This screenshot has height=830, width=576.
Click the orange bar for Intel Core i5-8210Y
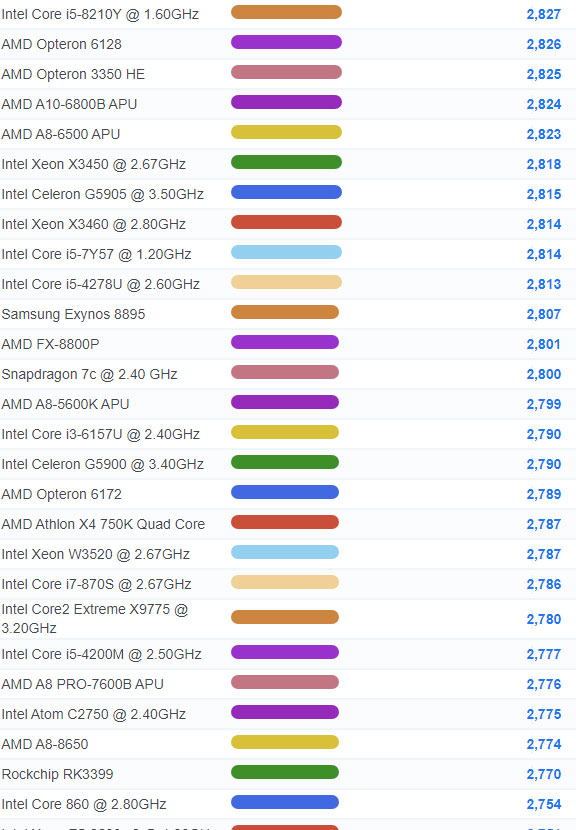[286, 12]
